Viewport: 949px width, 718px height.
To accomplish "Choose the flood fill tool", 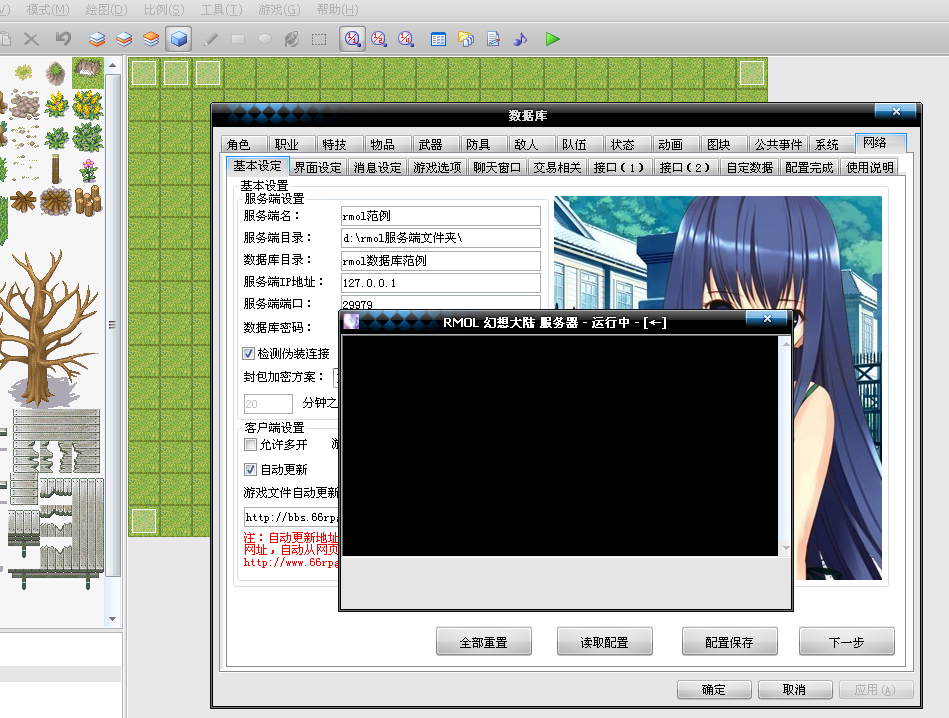I will point(292,39).
